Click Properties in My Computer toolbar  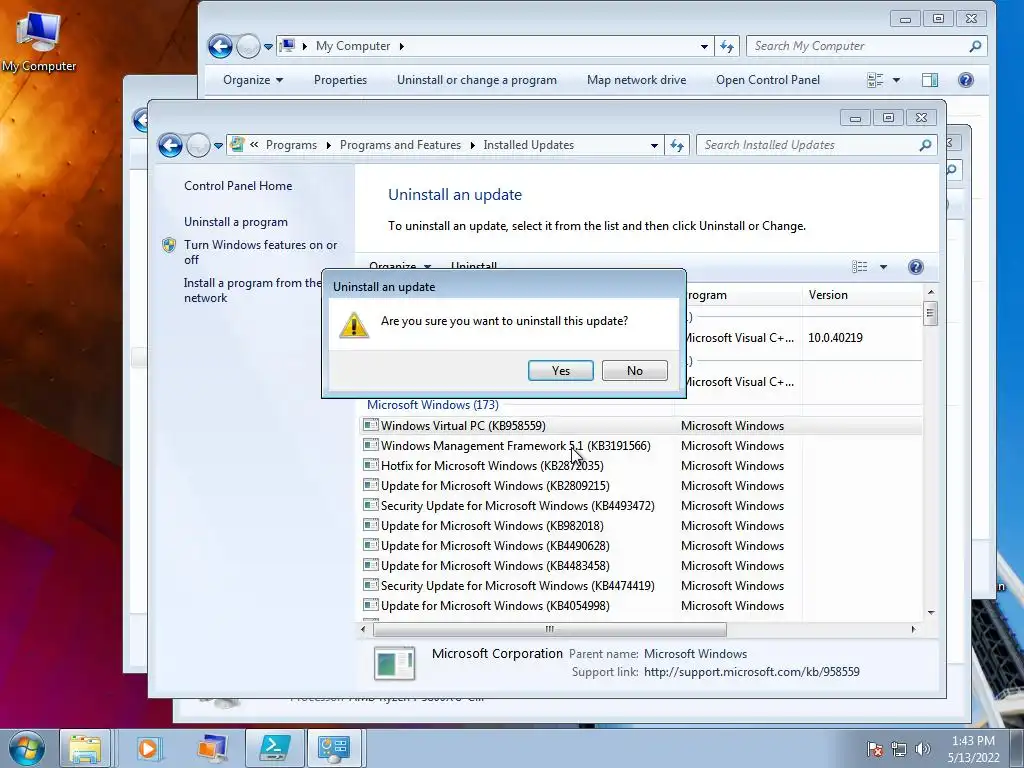tap(340, 80)
